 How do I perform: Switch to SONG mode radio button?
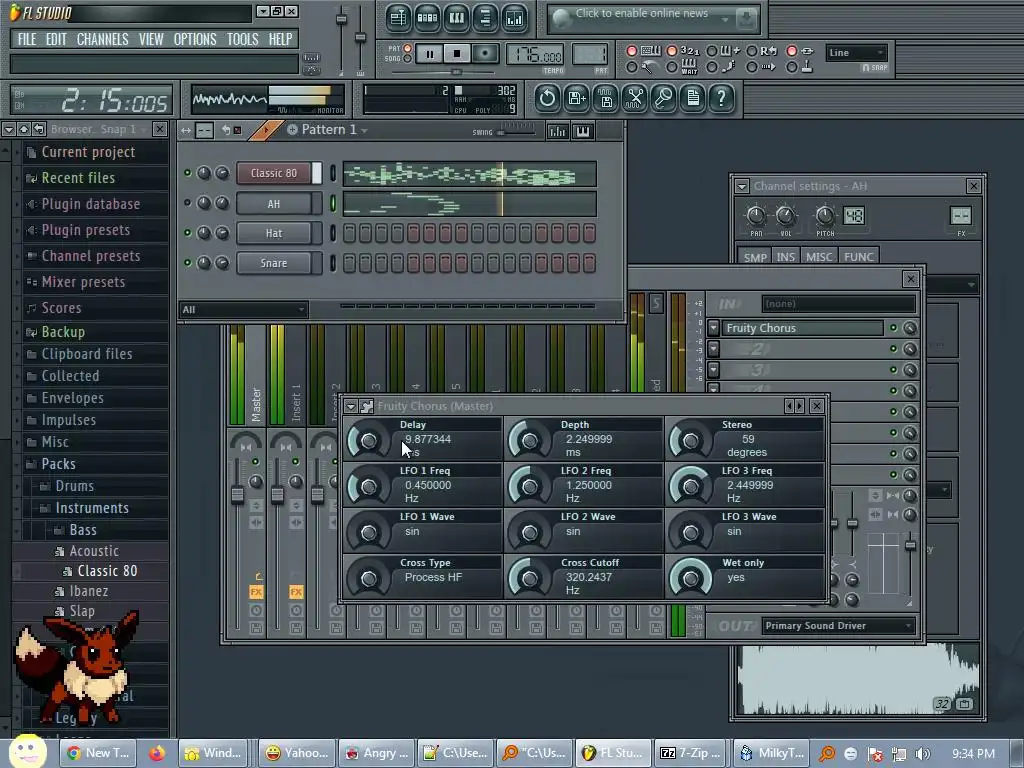pos(408,59)
